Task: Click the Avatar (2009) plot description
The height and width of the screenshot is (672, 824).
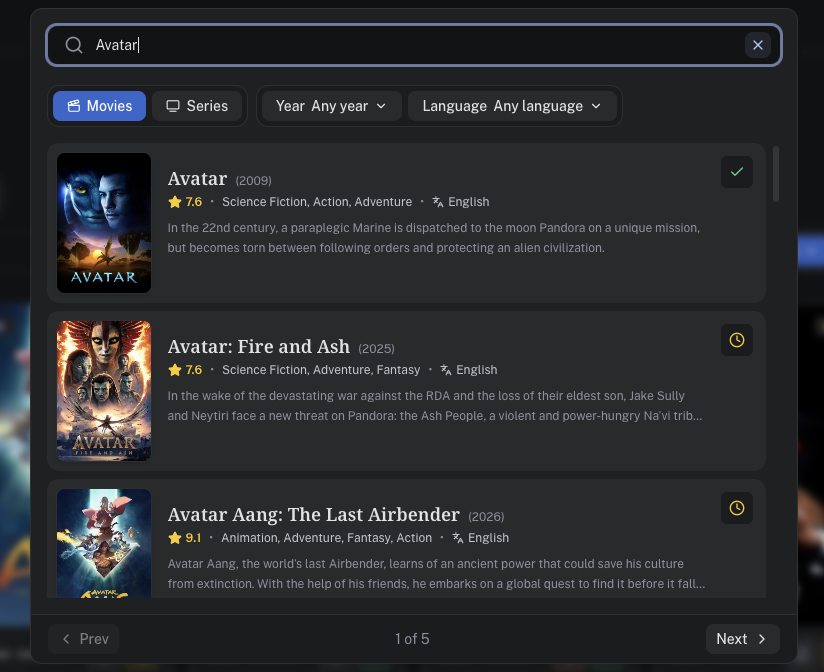Action: [x=434, y=238]
